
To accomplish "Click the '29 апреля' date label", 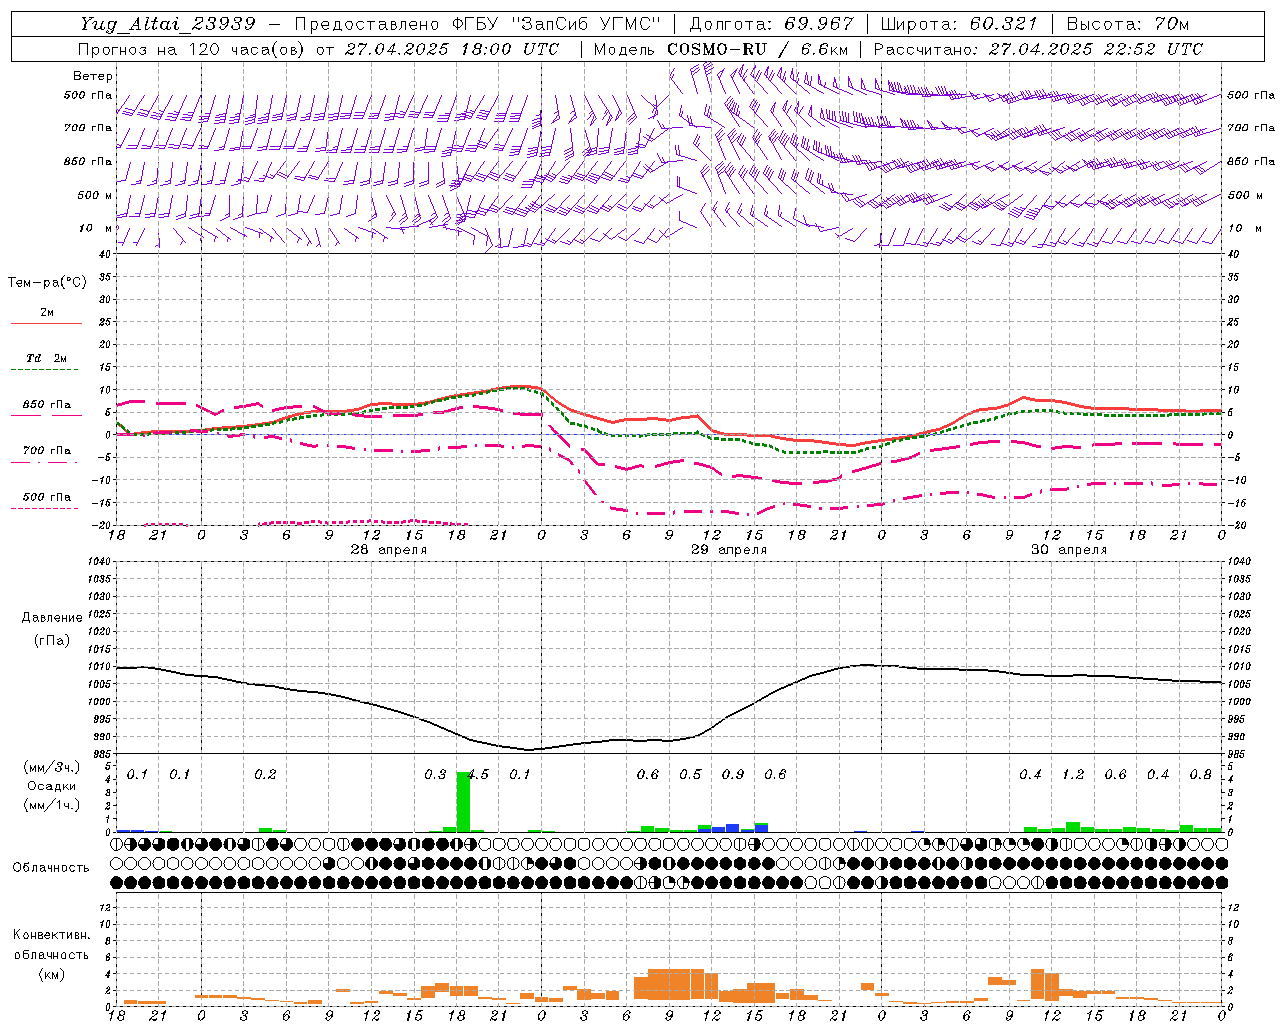I will [x=729, y=550].
